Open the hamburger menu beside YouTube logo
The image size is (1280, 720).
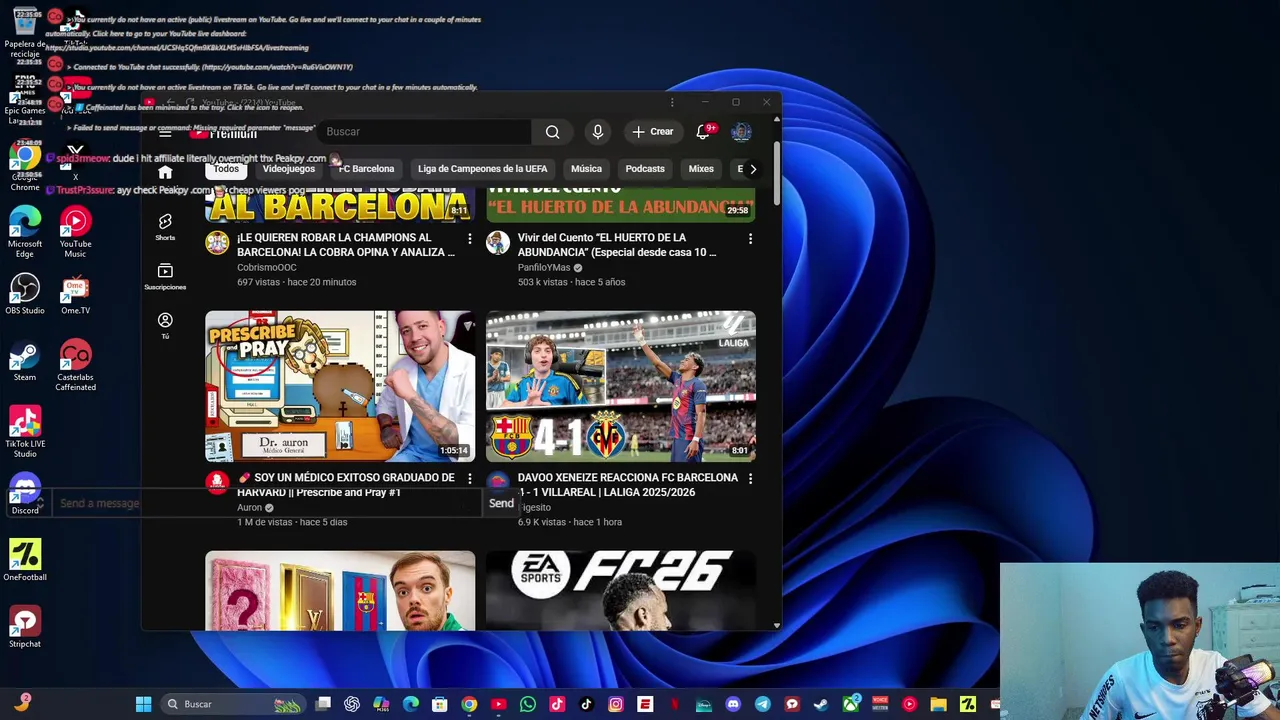165,132
